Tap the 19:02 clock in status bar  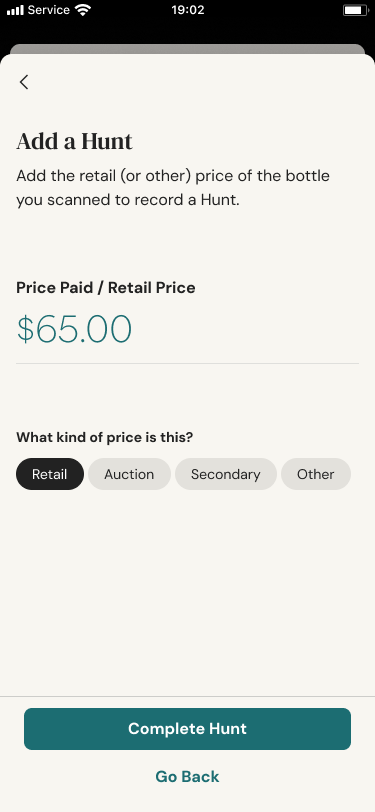point(188,10)
